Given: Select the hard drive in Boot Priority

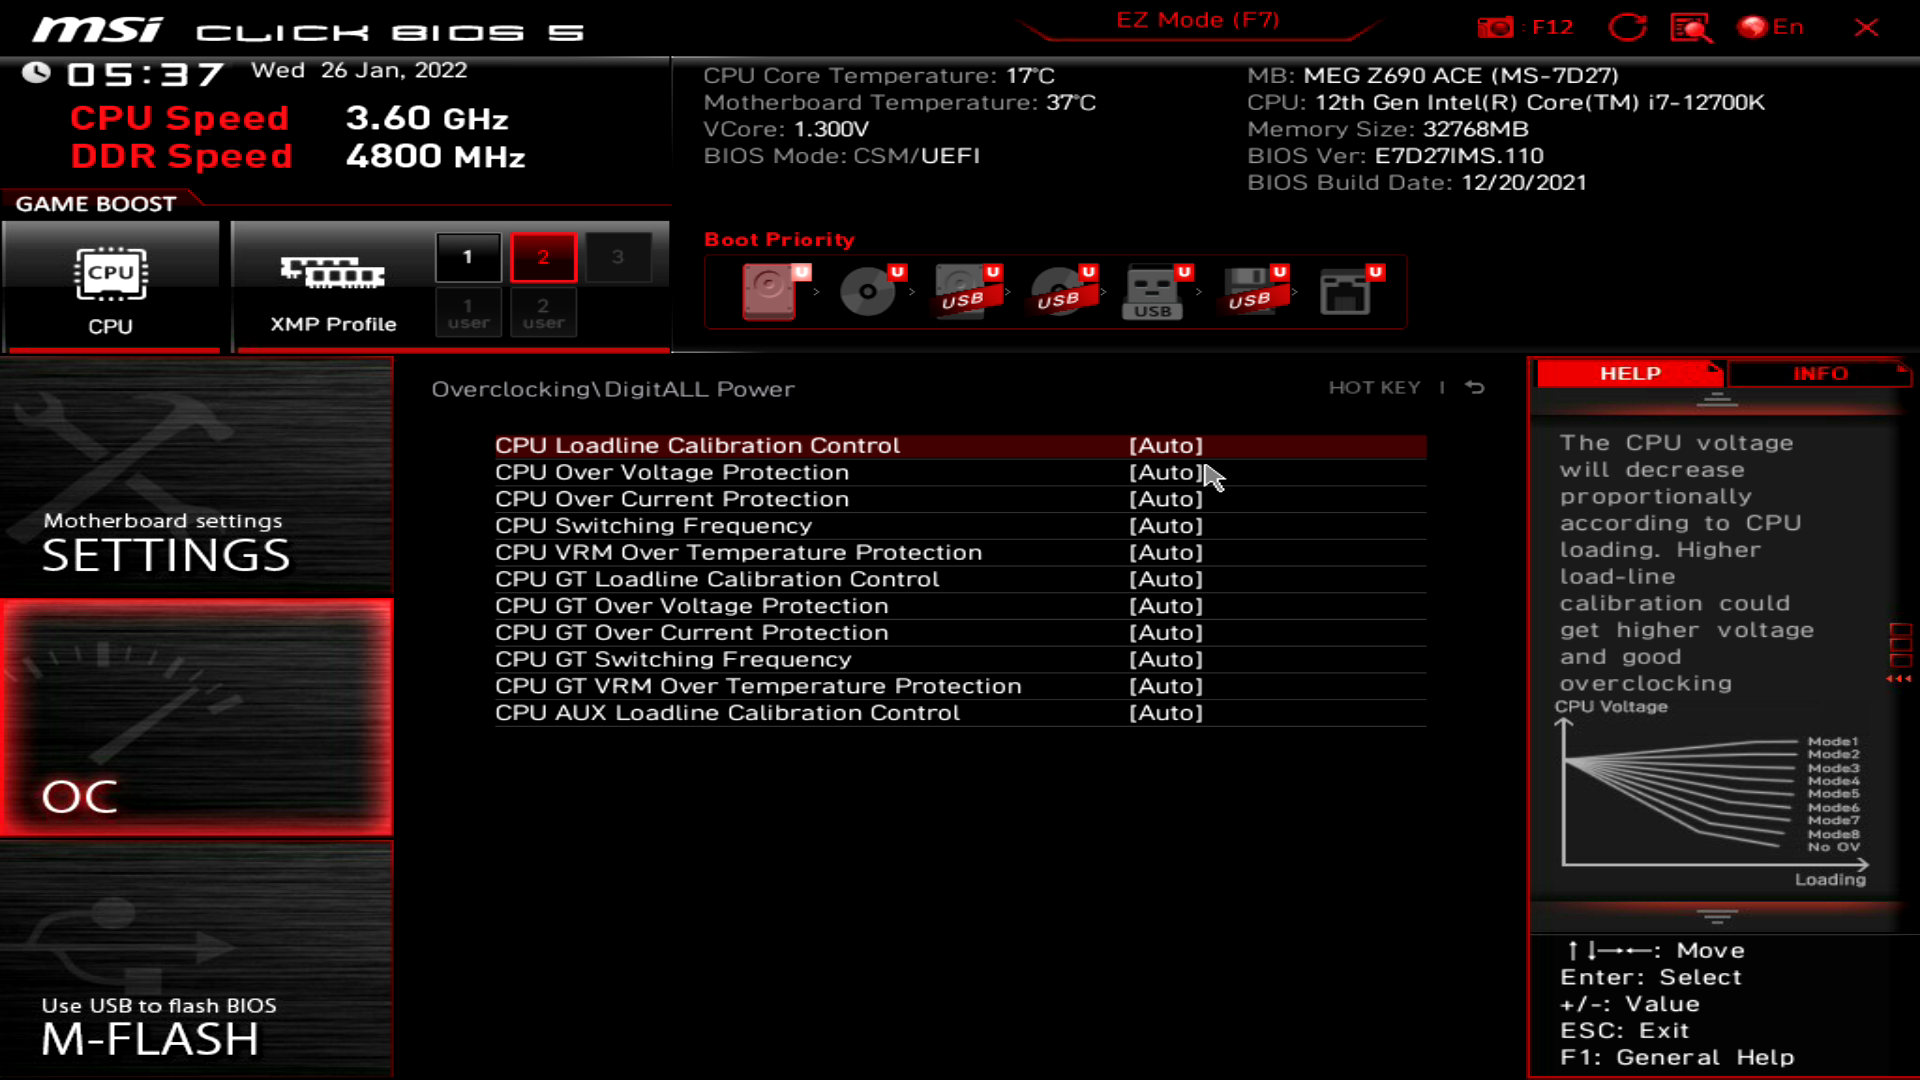Looking at the screenshot, I should (x=768, y=292).
